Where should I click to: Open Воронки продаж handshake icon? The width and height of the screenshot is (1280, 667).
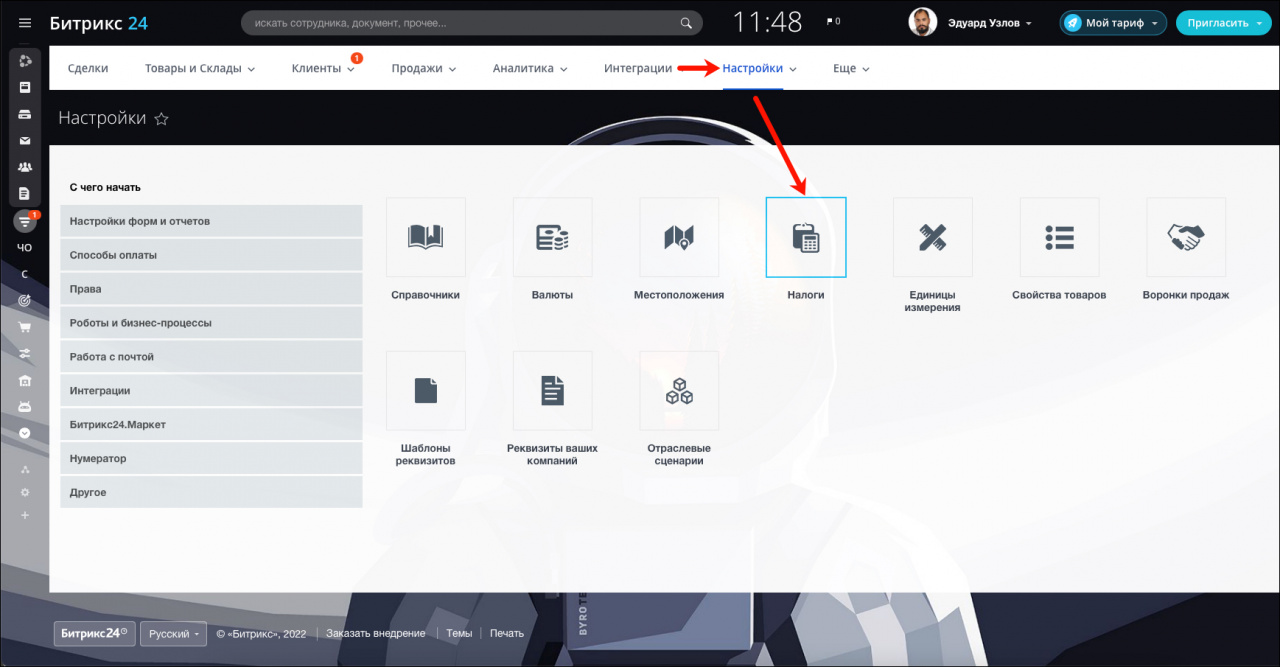click(x=1186, y=238)
